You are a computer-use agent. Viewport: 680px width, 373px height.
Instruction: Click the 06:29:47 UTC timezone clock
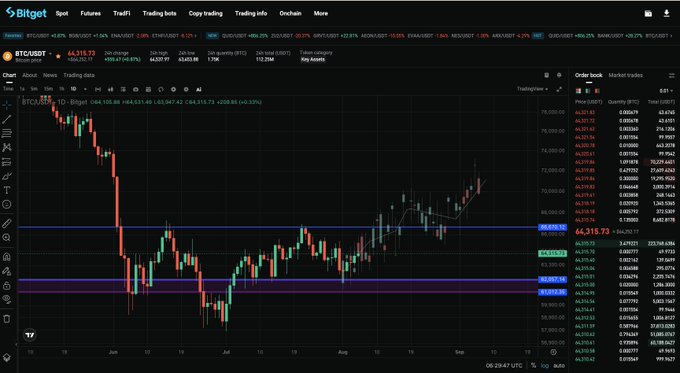(504, 366)
